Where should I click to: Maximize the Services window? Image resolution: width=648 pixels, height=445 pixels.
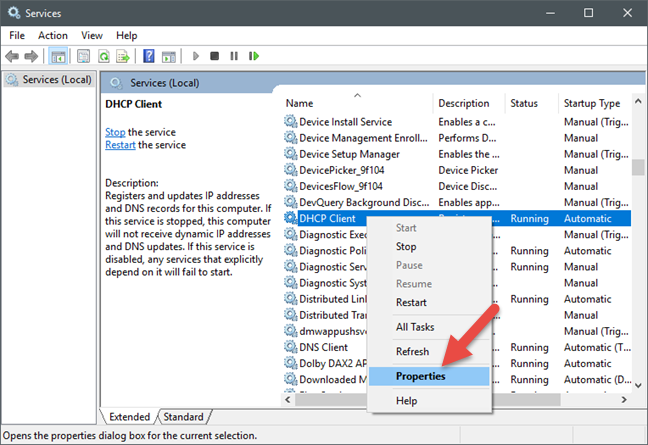coord(588,13)
